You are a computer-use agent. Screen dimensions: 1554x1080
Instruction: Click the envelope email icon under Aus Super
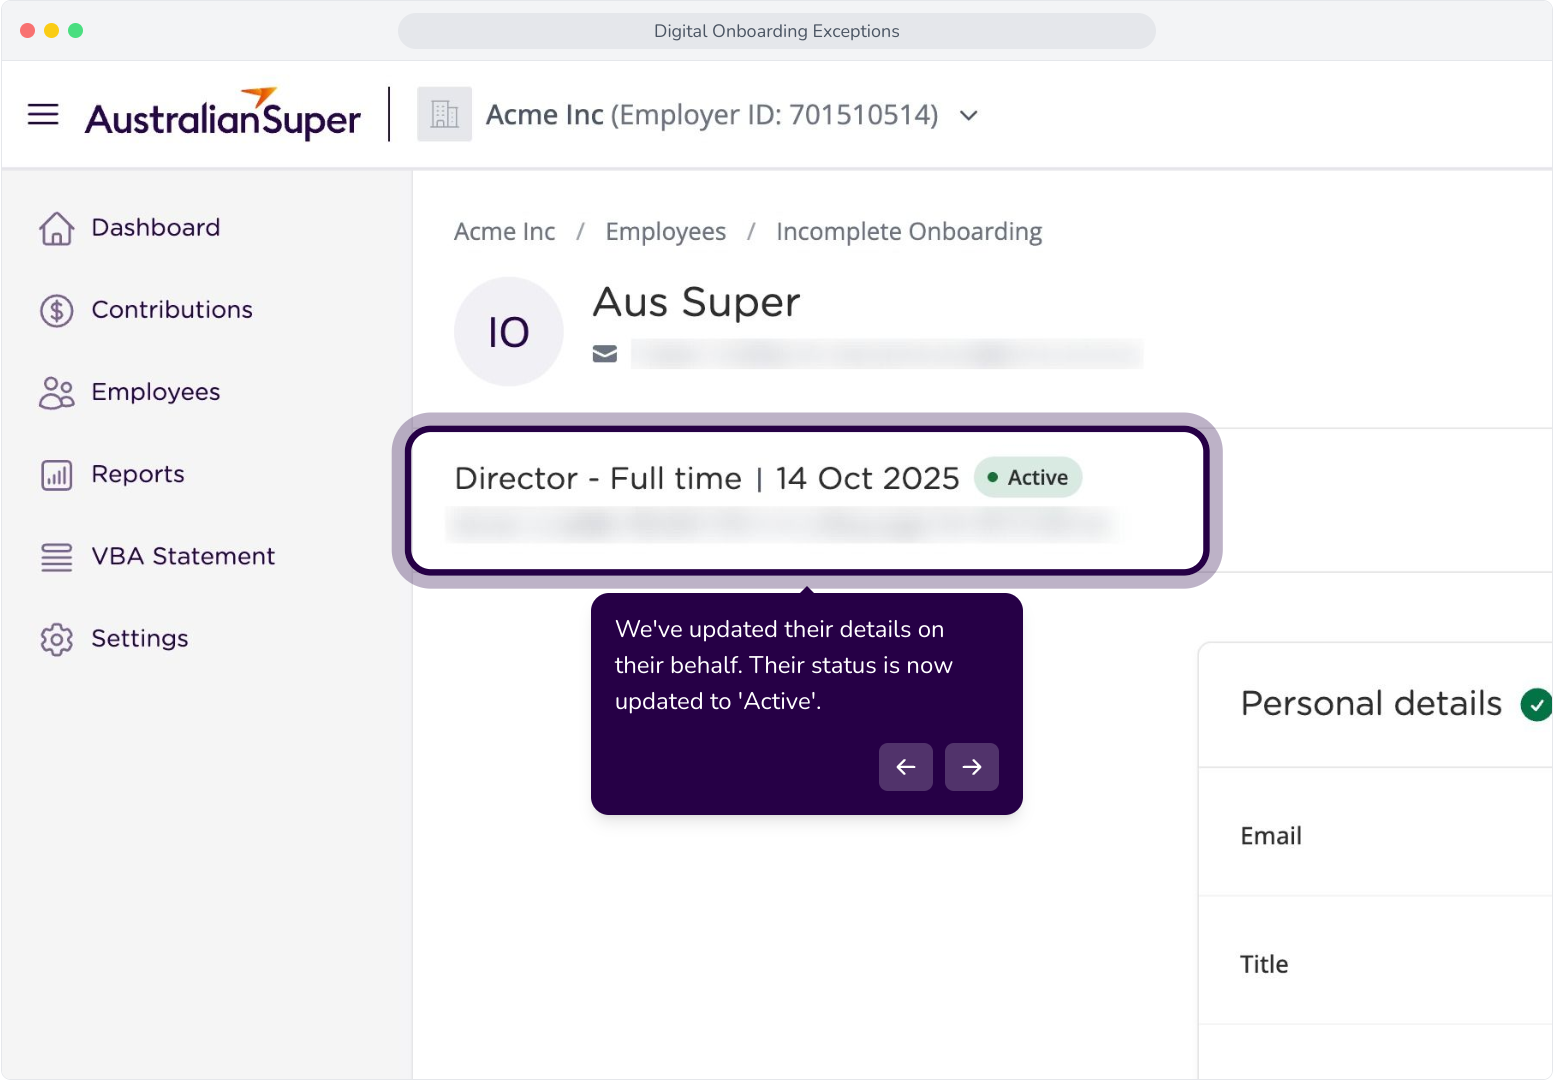coord(605,354)
